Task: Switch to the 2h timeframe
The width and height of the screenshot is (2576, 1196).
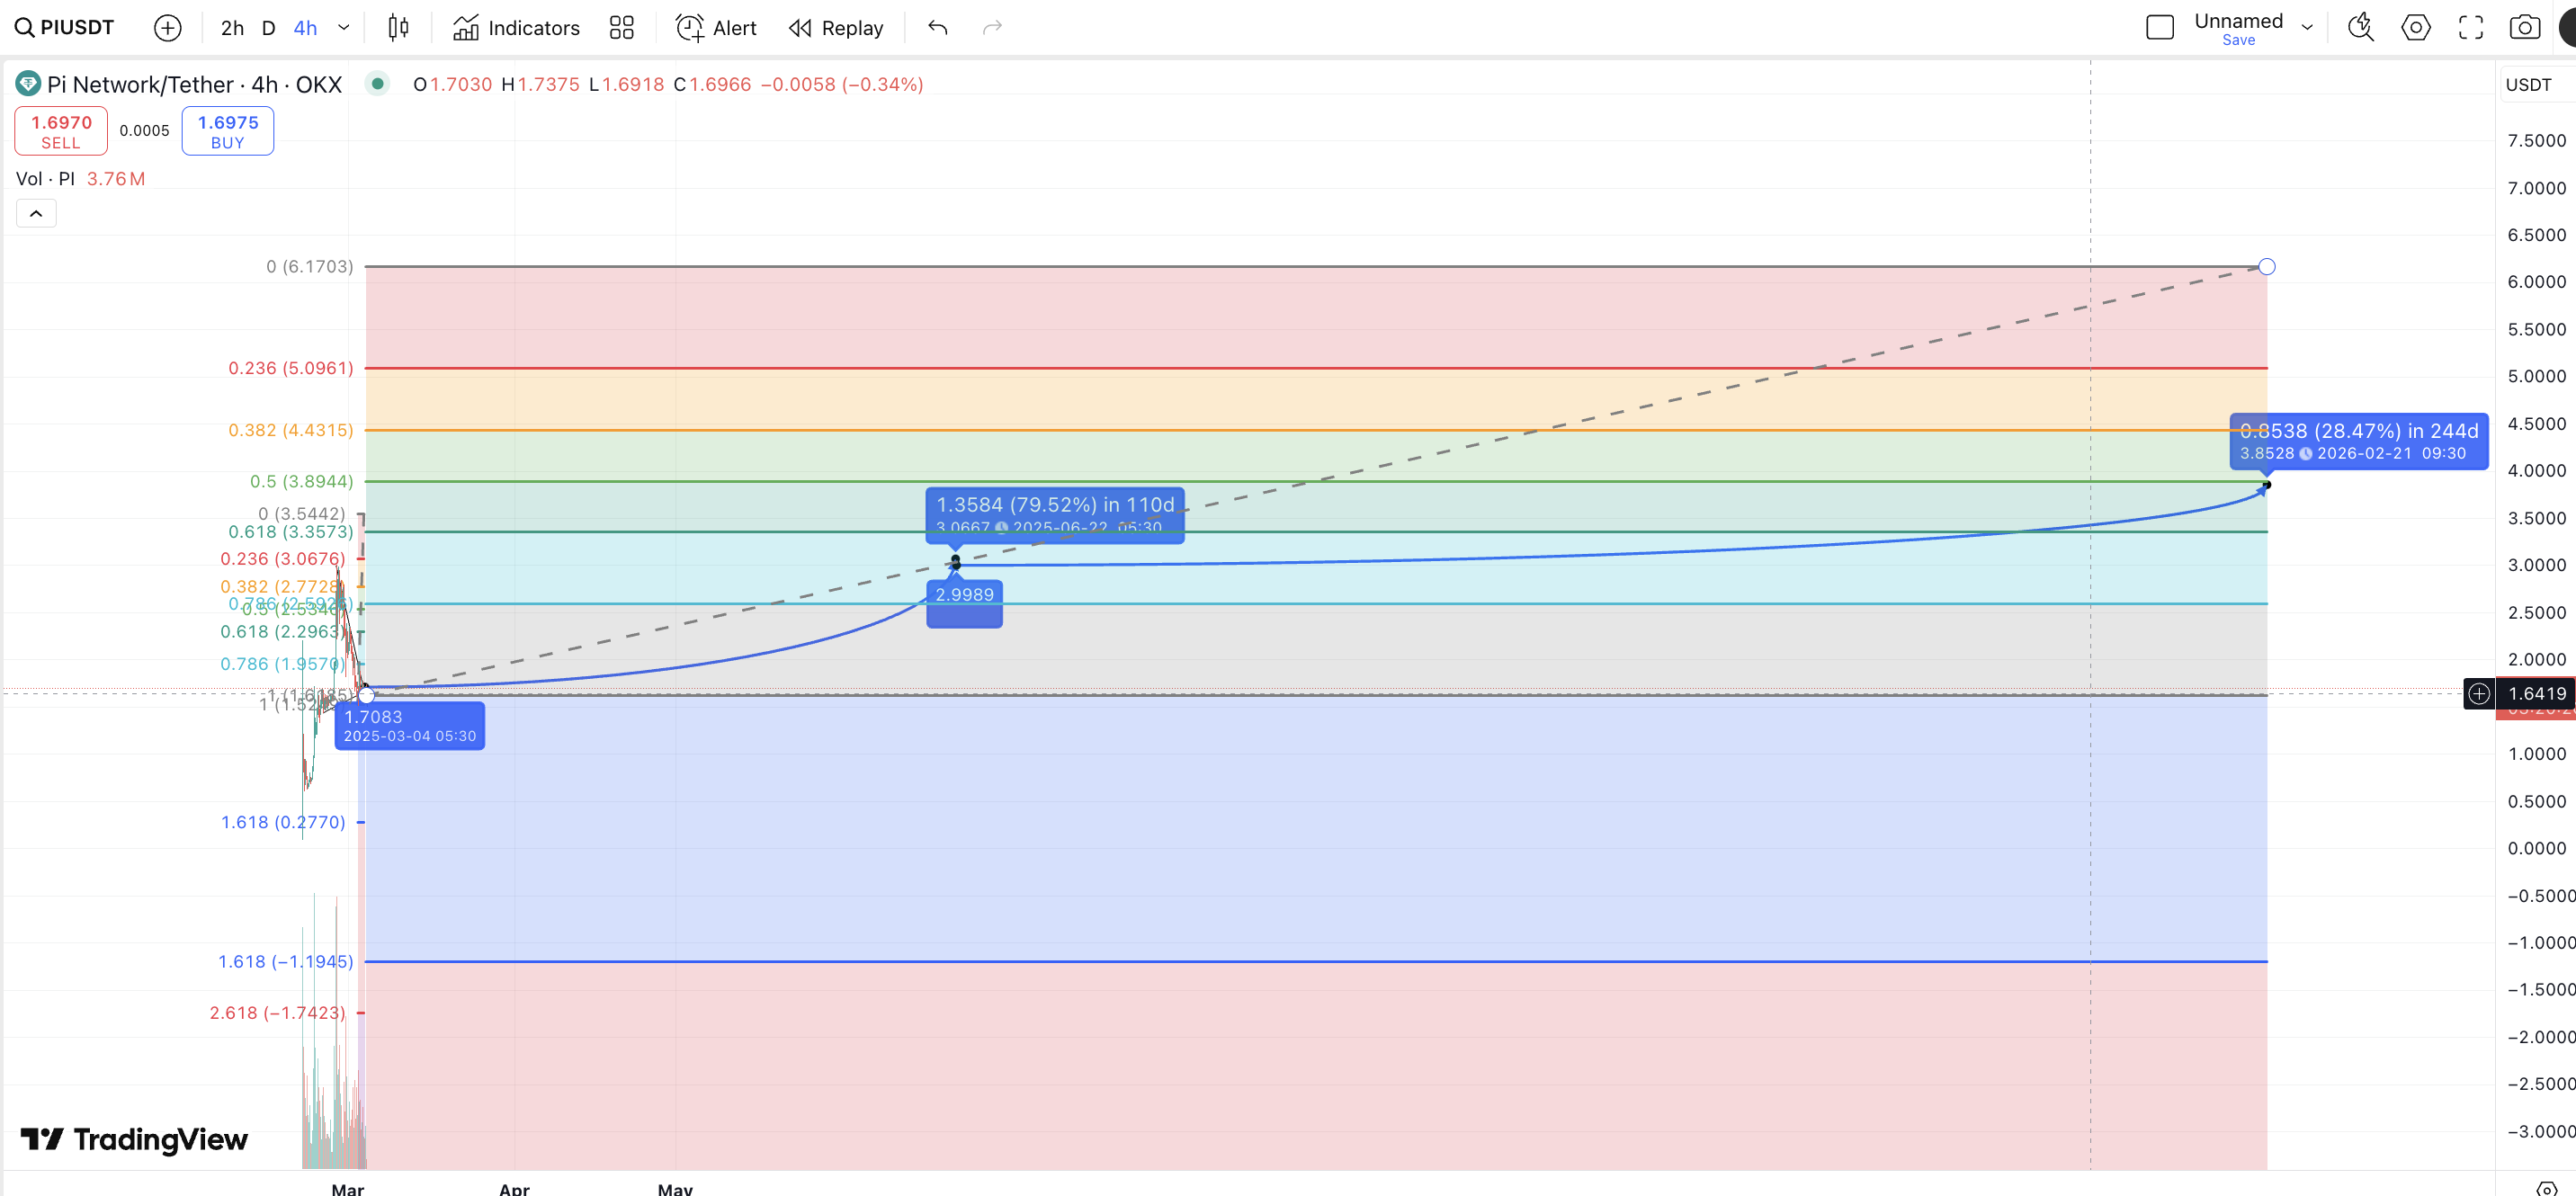Action: pyautogui.click(x=232, y=28)
